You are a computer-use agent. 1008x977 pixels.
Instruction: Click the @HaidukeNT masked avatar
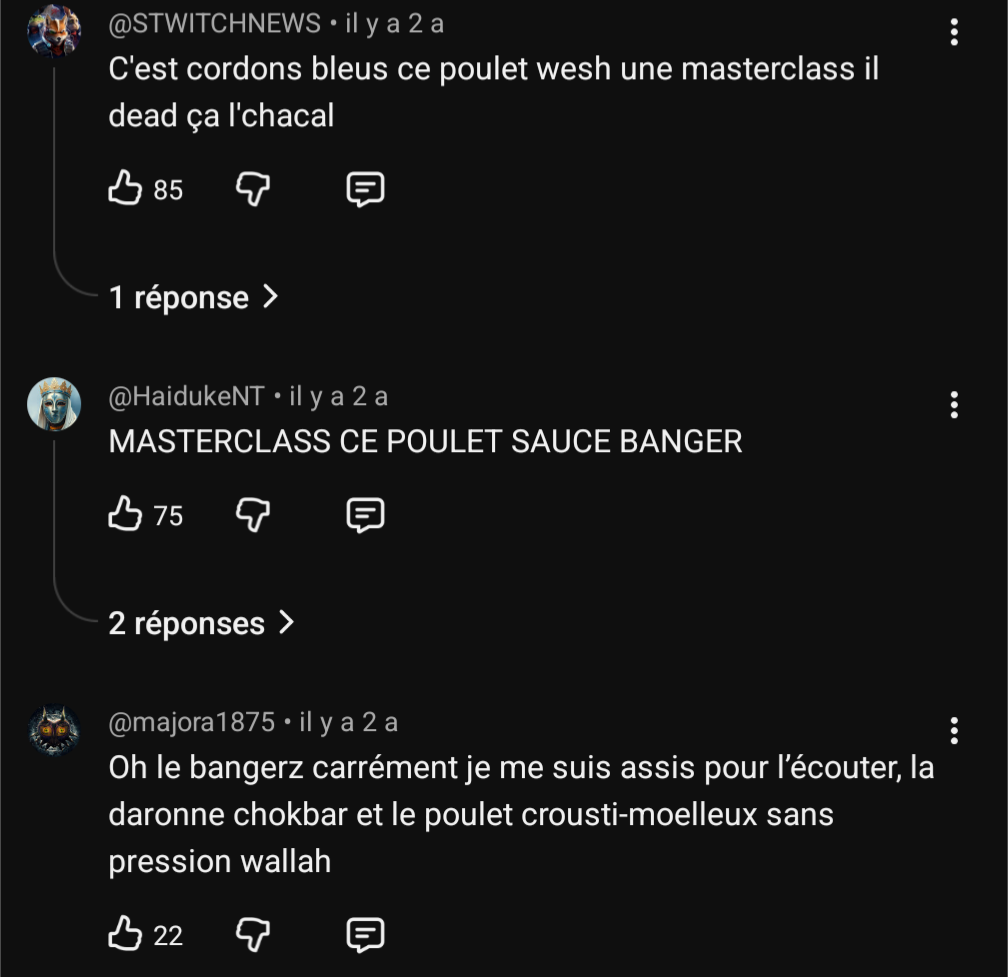point(54,404)
